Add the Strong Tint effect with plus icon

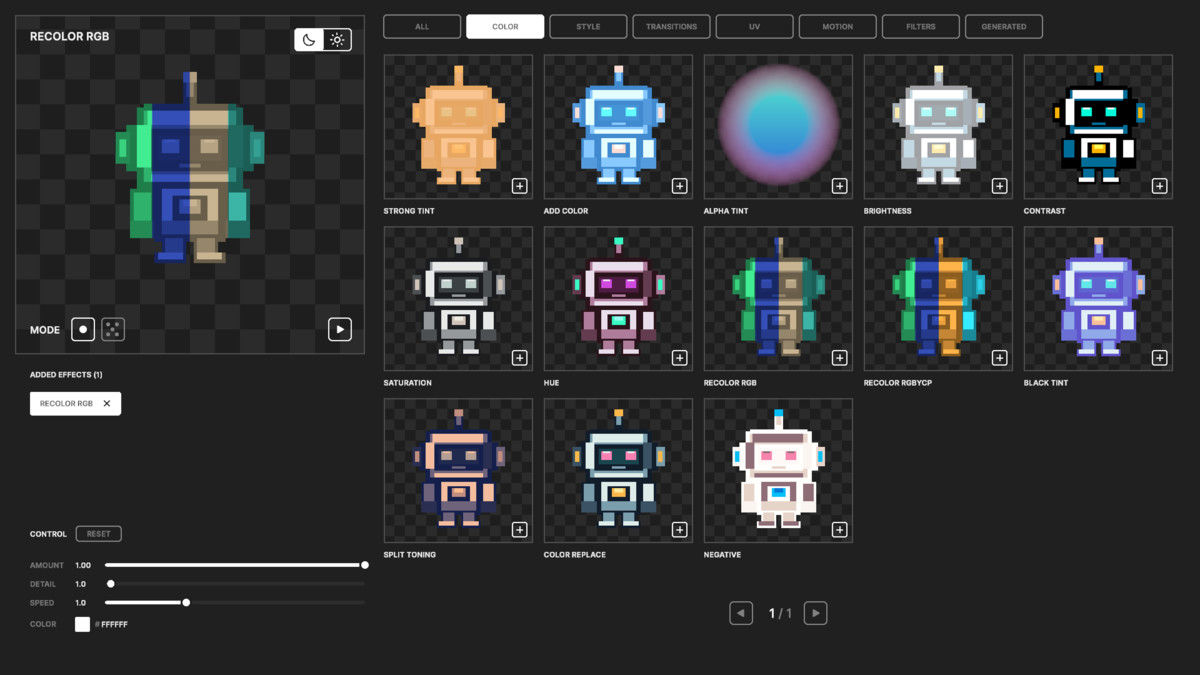click(x=519, y=186)
